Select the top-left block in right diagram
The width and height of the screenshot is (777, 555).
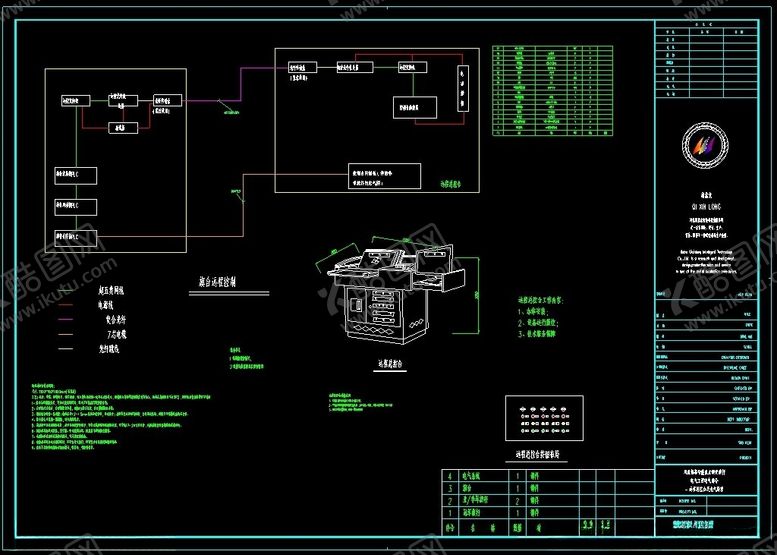click(x=303, y=67)
